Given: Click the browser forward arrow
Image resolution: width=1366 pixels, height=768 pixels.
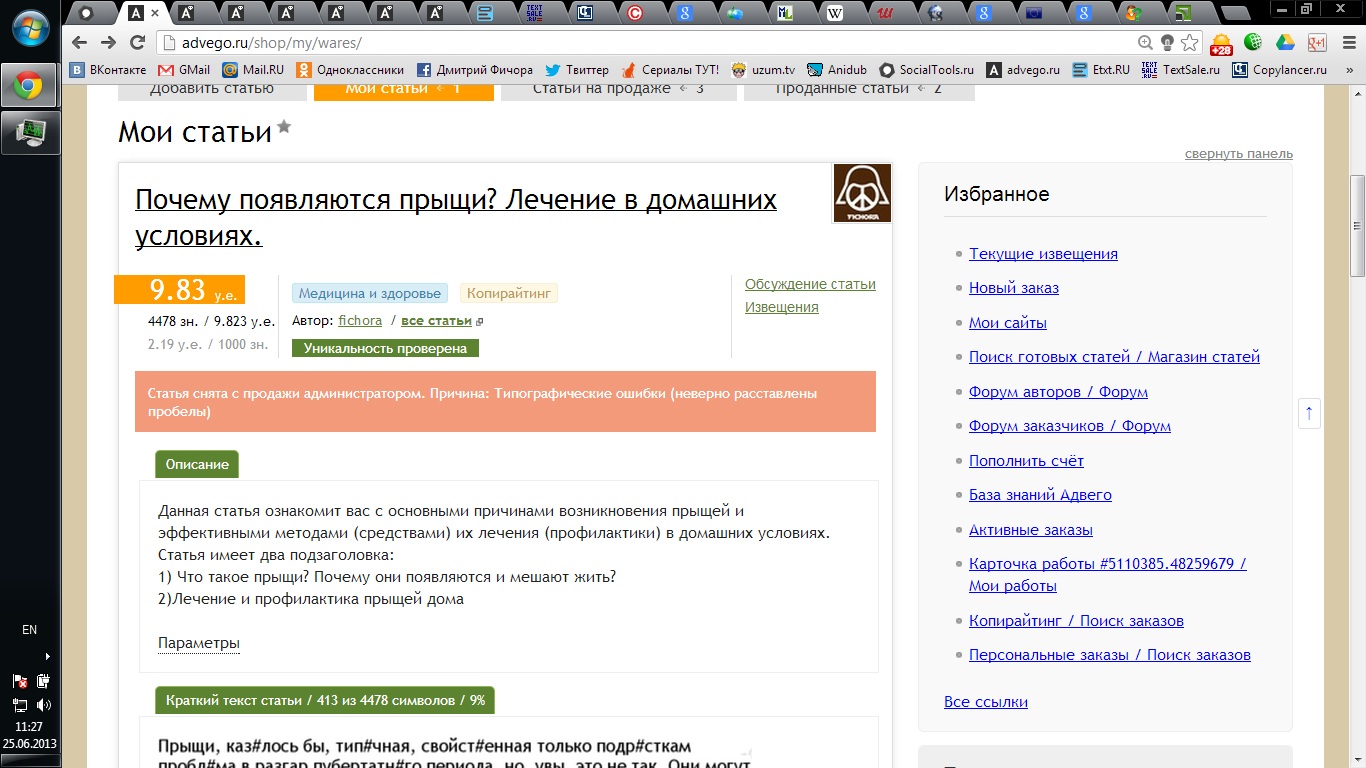Looking at the screenshot, I should [x=108, y=43].
